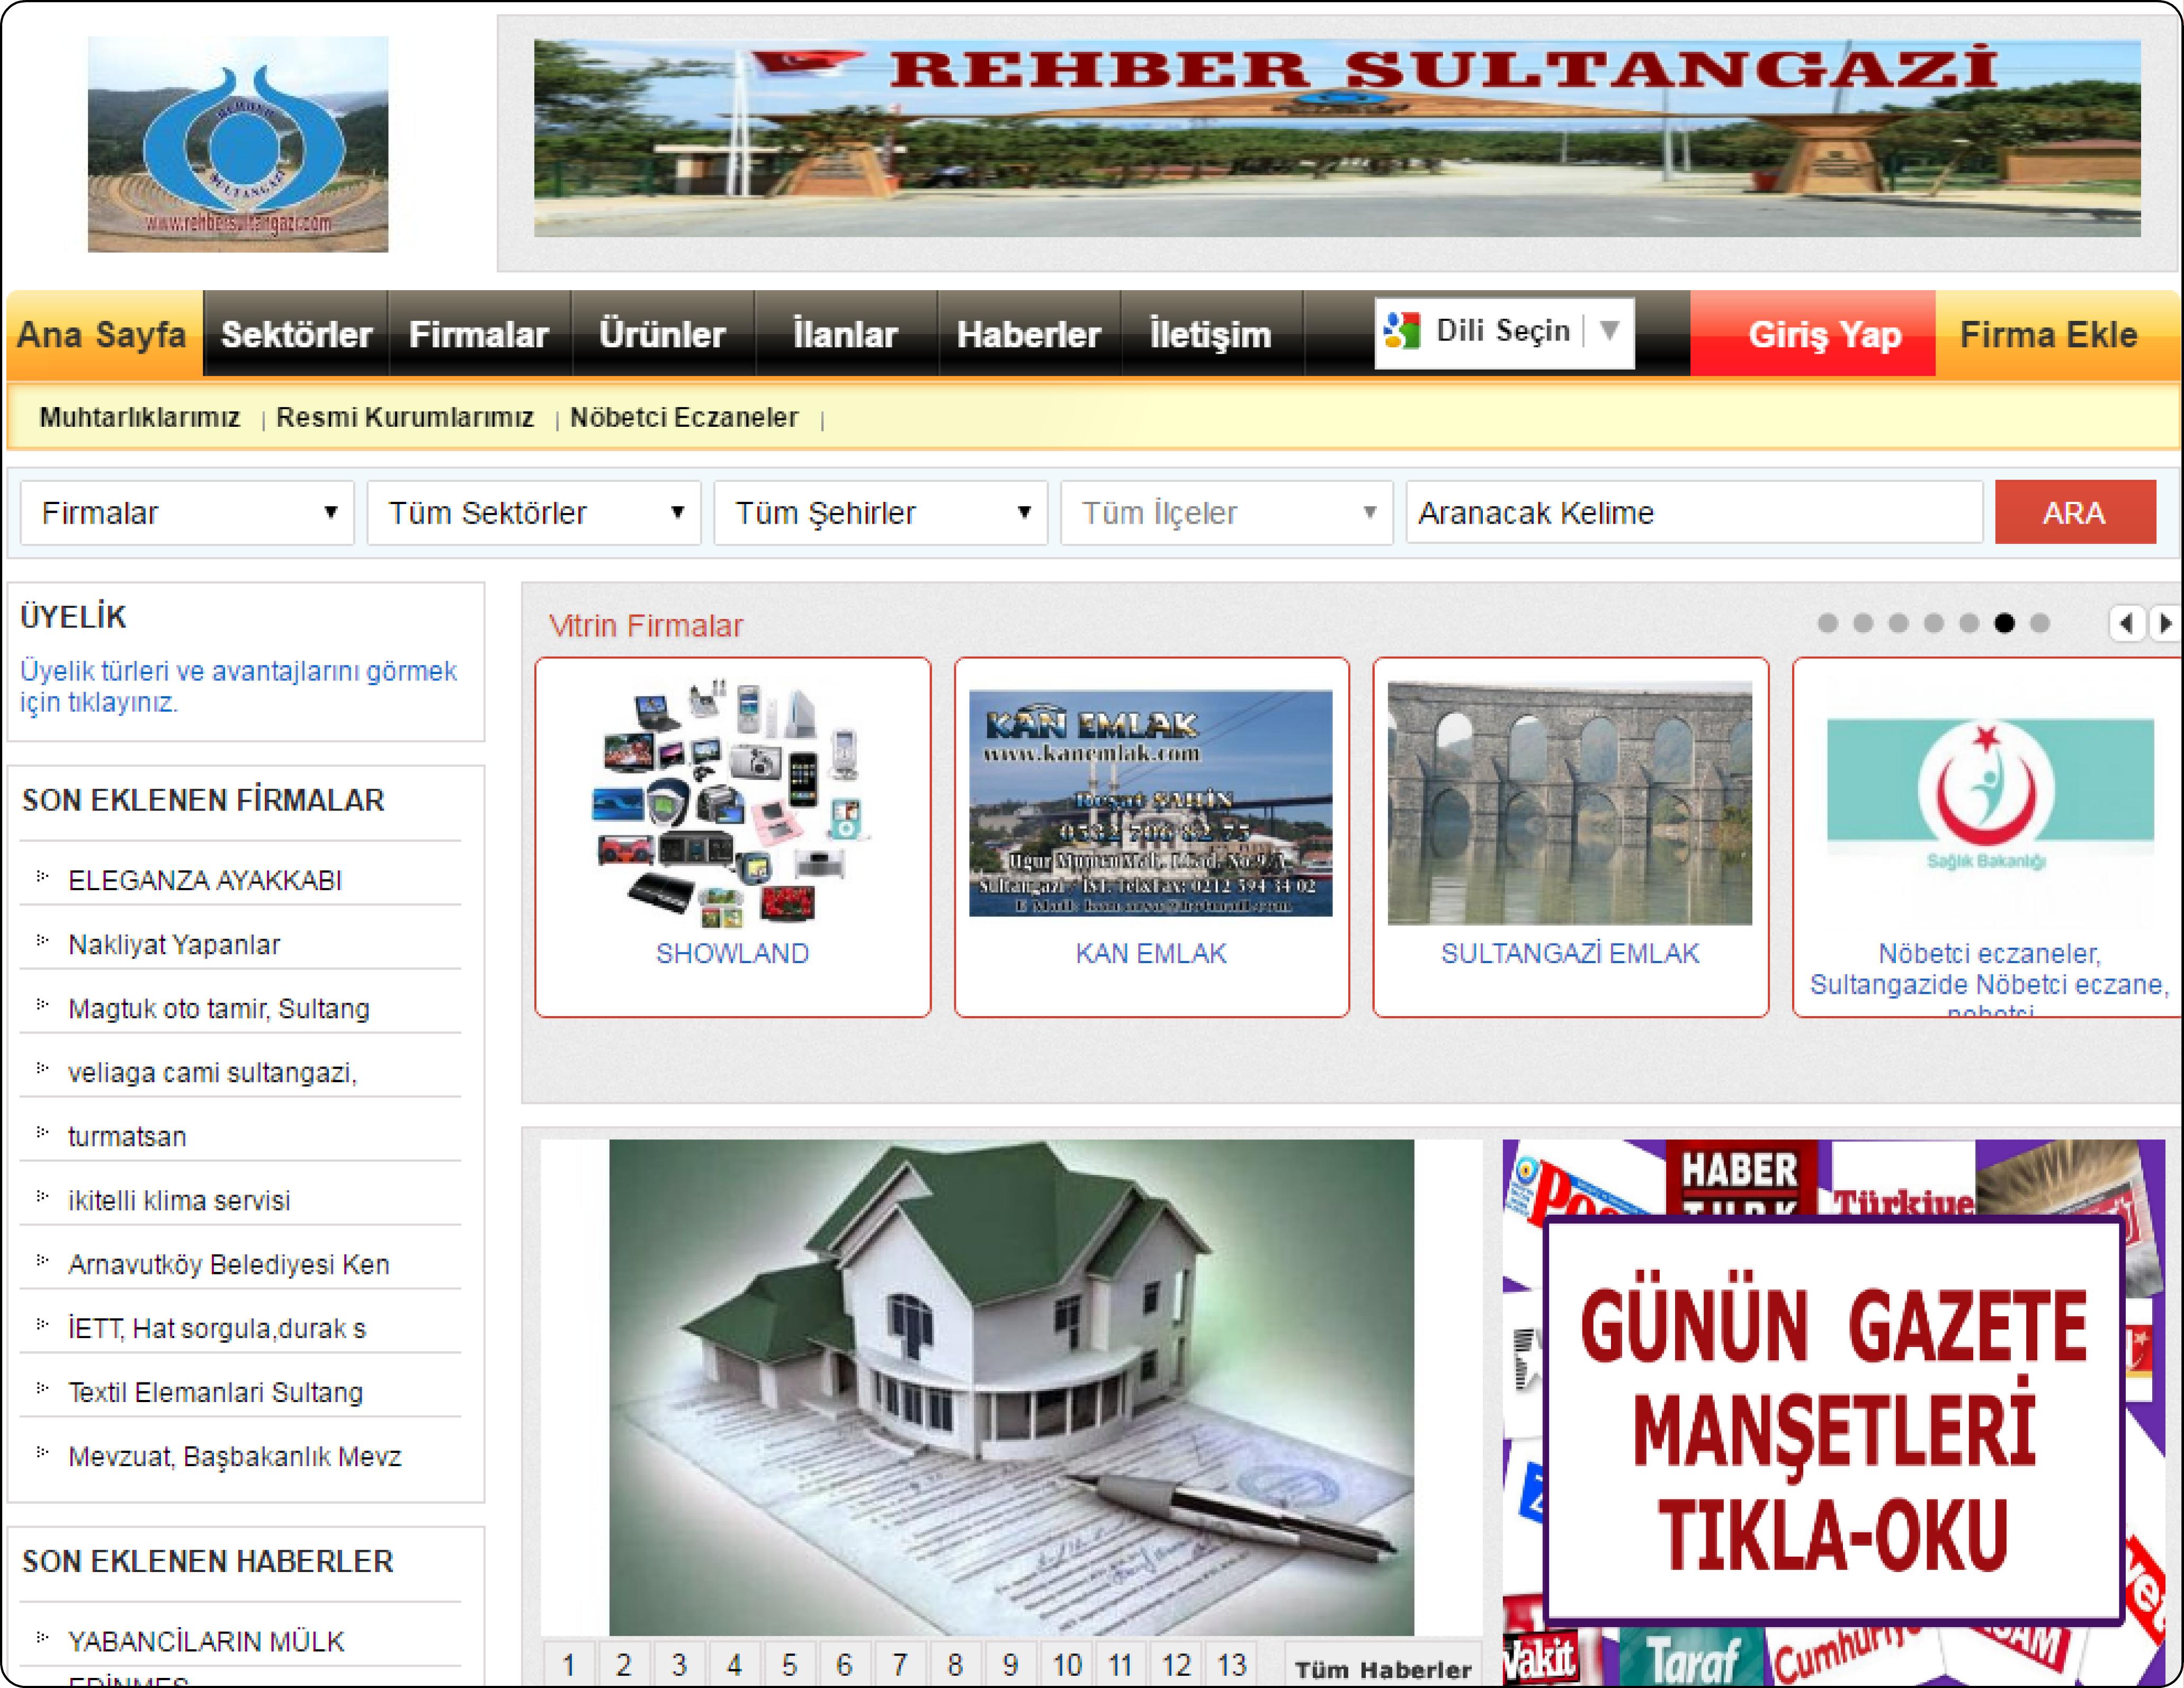Select the third carousel dot indicator
The height and width of the screenshot is (1688, 2184).
coord(1898,624)
